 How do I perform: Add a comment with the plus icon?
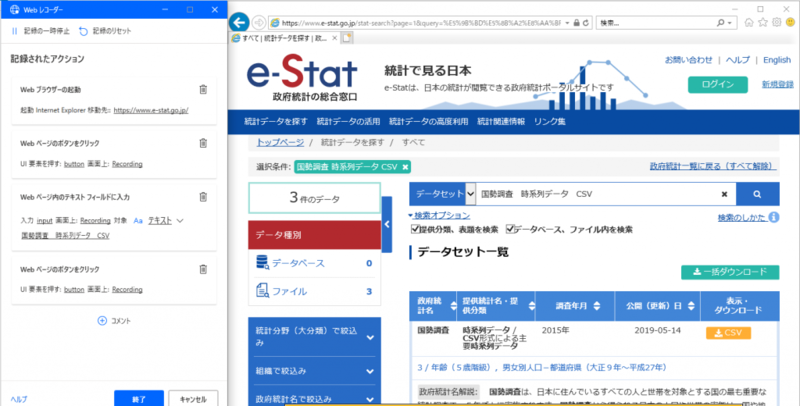coord(102,321)
